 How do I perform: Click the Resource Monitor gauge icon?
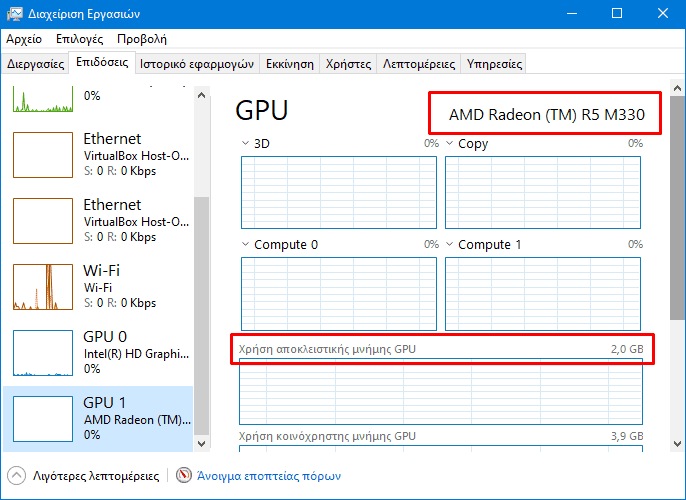click(184, 476)
